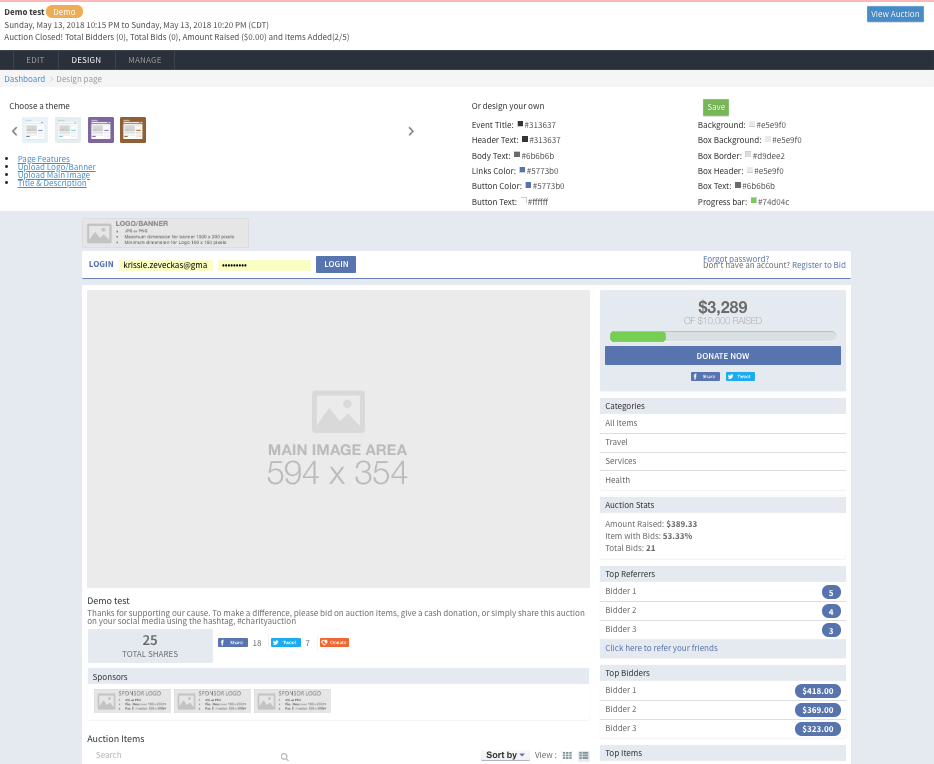This screenshot has height=764, width=934.
Task: Select the purple theme thumbnail
Action: click(101, 130)
